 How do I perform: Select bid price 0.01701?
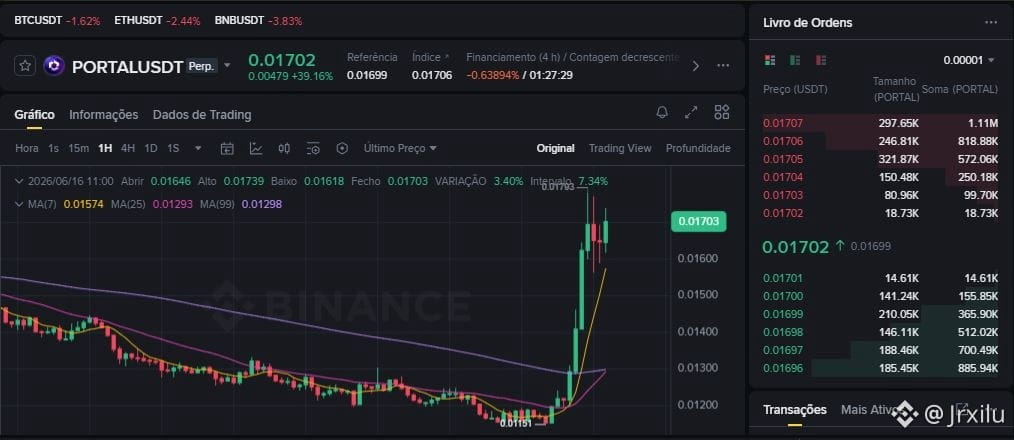pos(782,278)
